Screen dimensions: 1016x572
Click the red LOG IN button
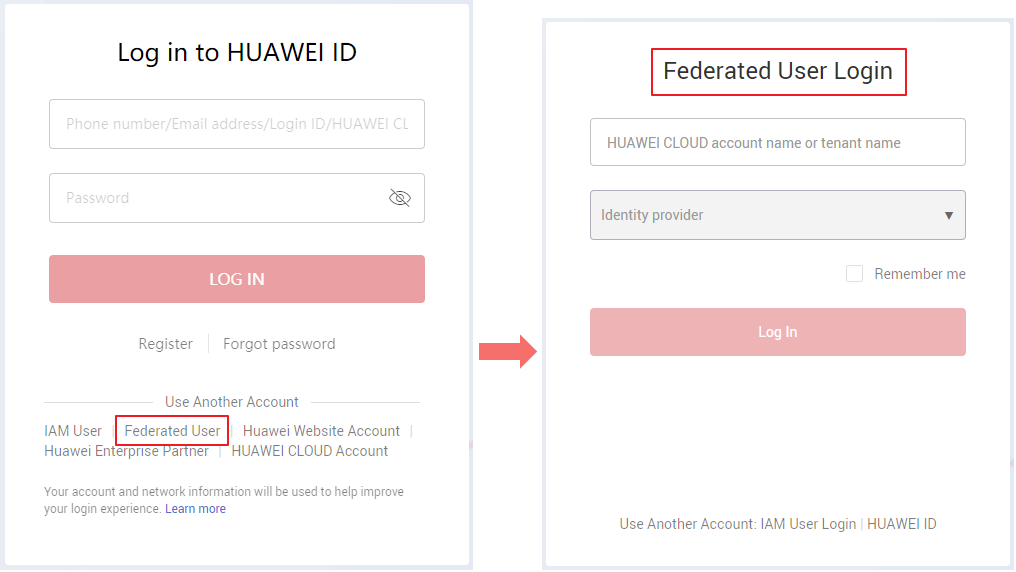(237, 279)
